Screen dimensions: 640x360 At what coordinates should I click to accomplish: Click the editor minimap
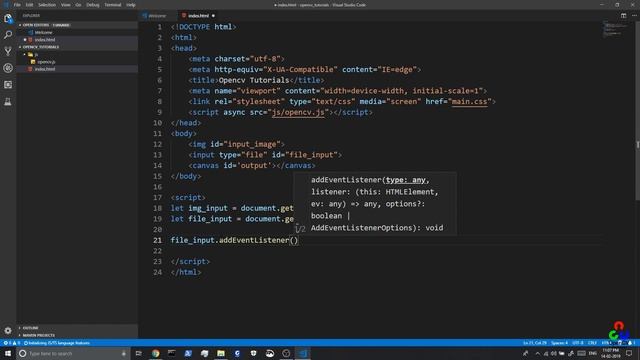(616, 30)
